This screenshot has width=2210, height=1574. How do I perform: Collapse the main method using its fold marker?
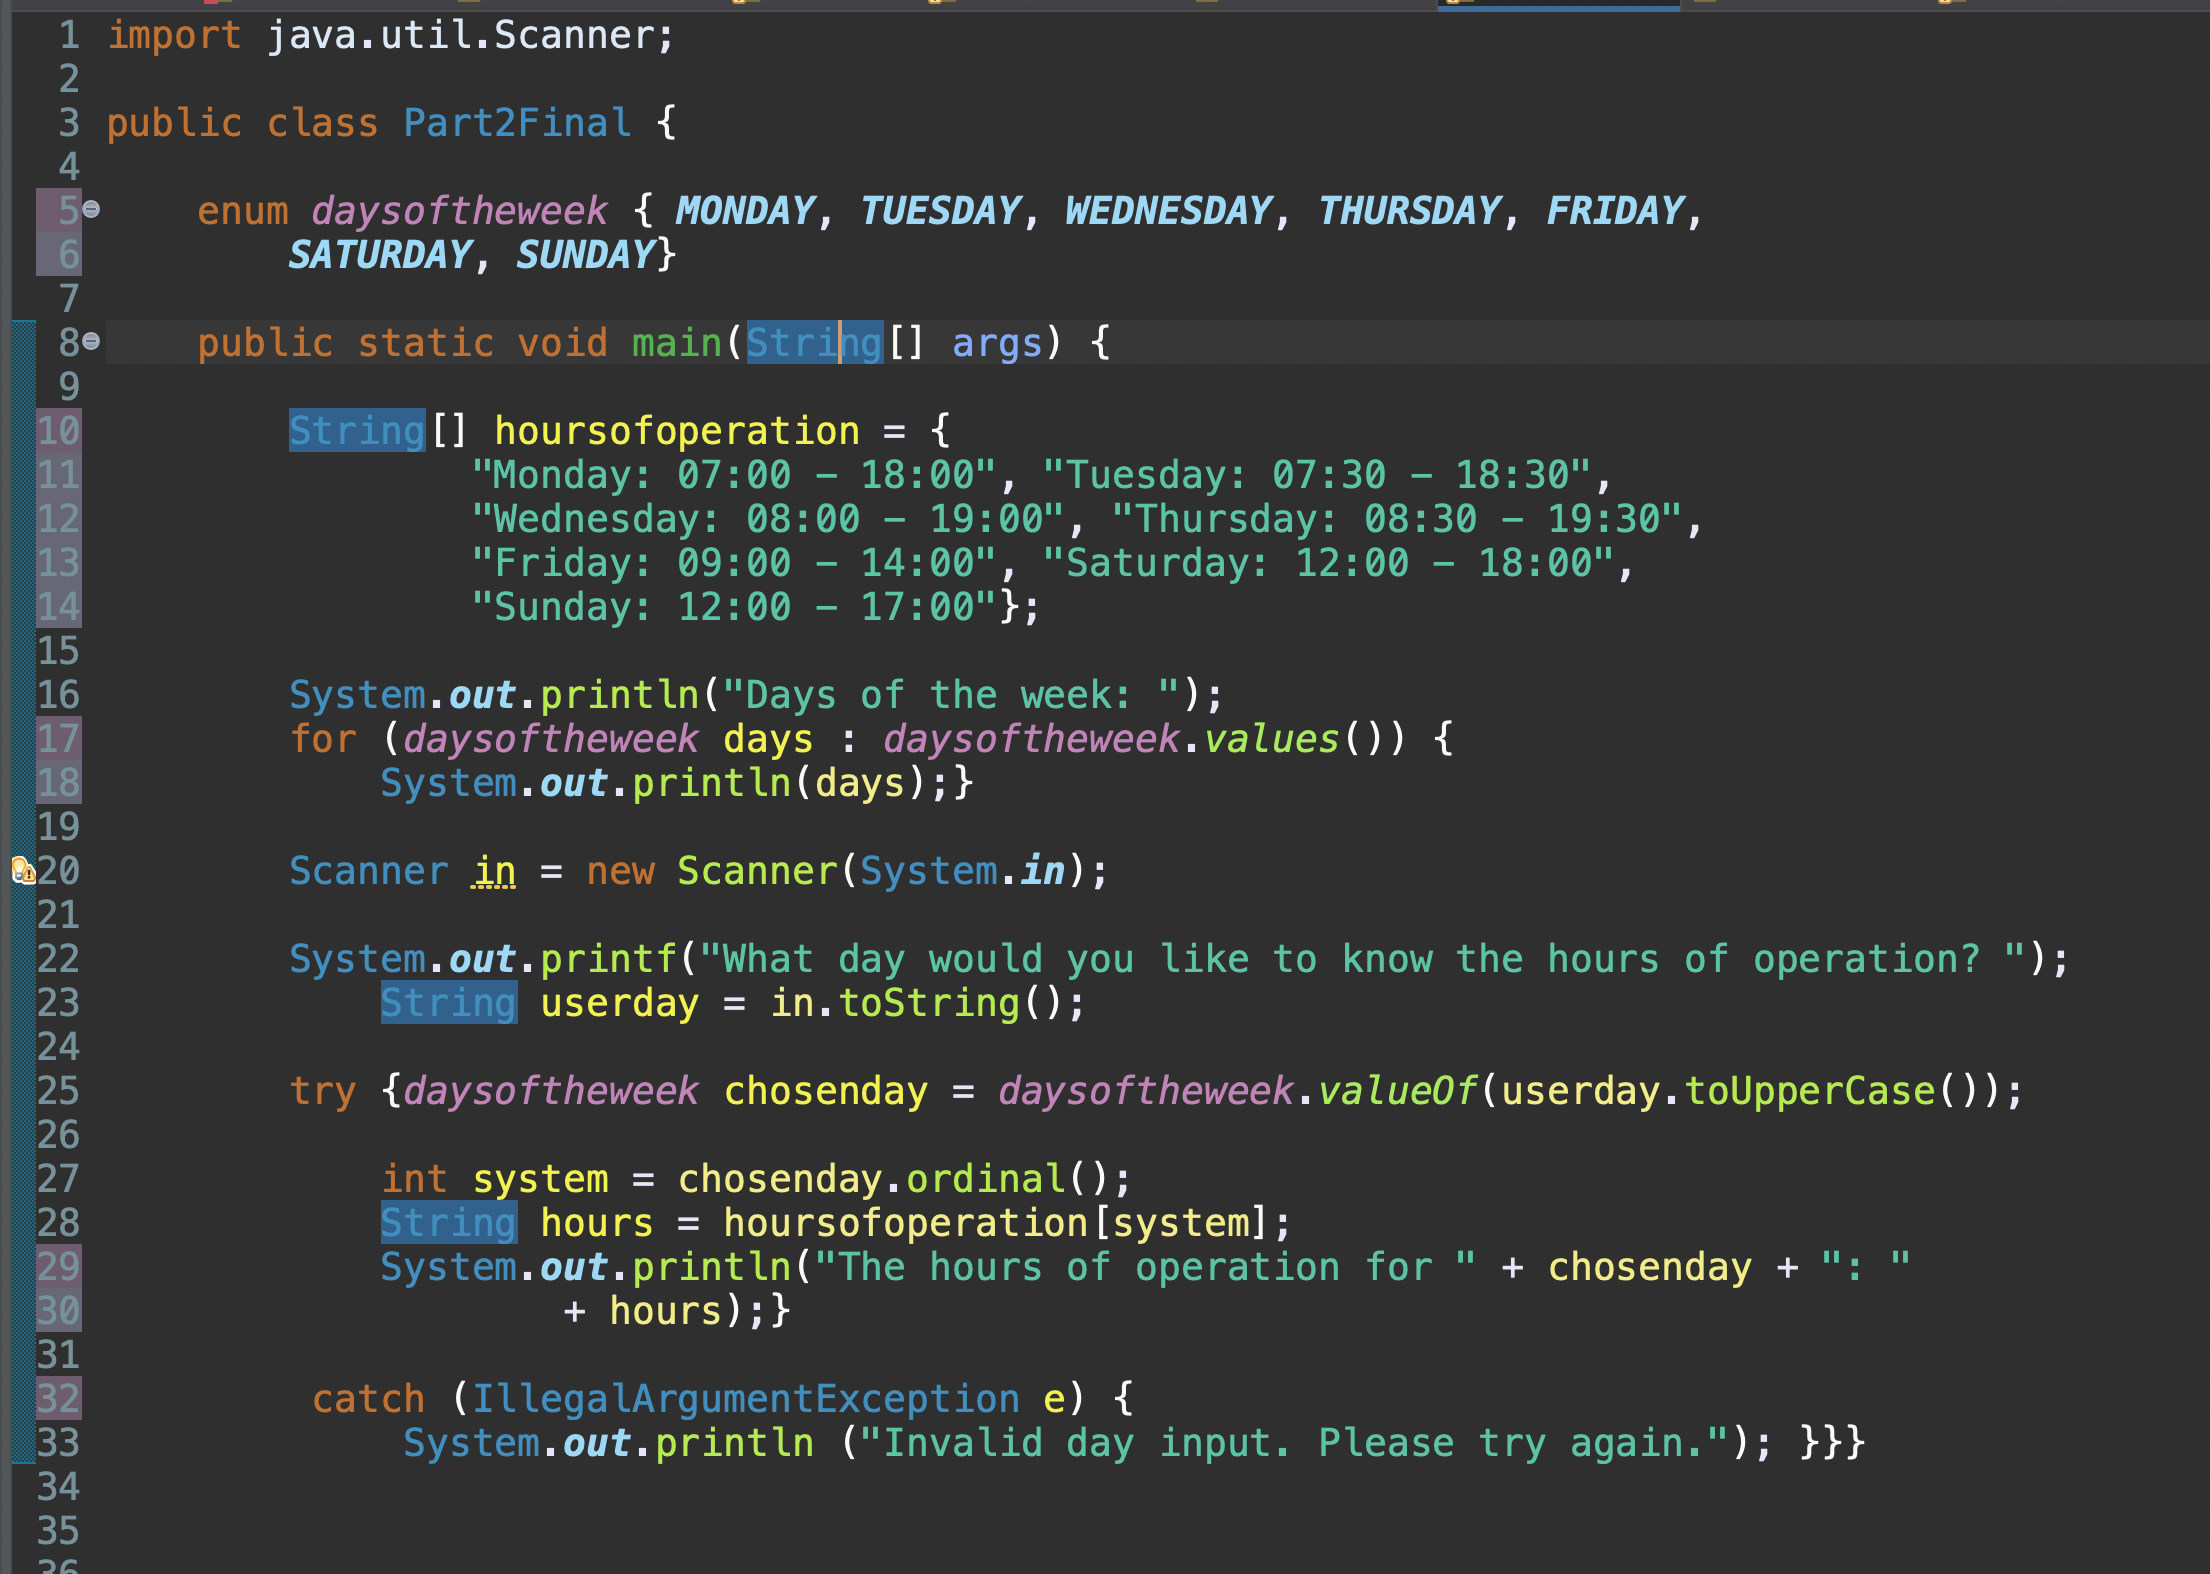click(x=89, y=343)
